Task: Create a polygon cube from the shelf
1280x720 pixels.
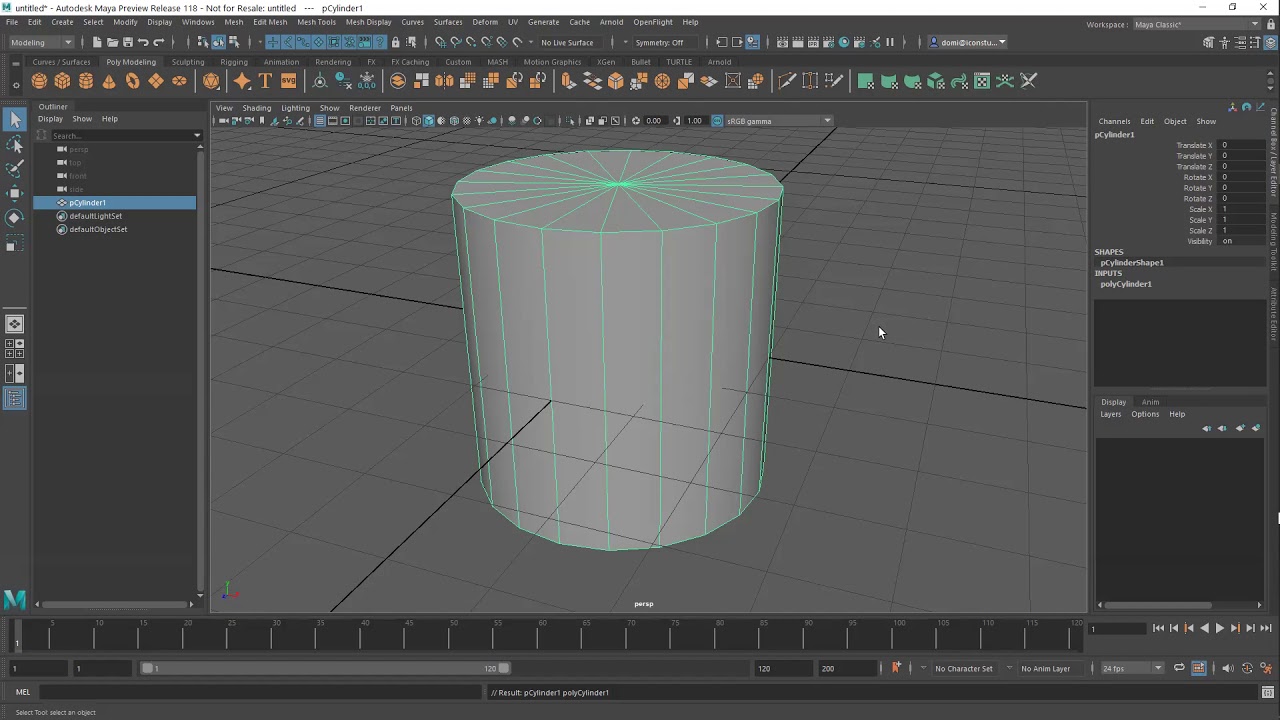Action: [x=62, y=81]
